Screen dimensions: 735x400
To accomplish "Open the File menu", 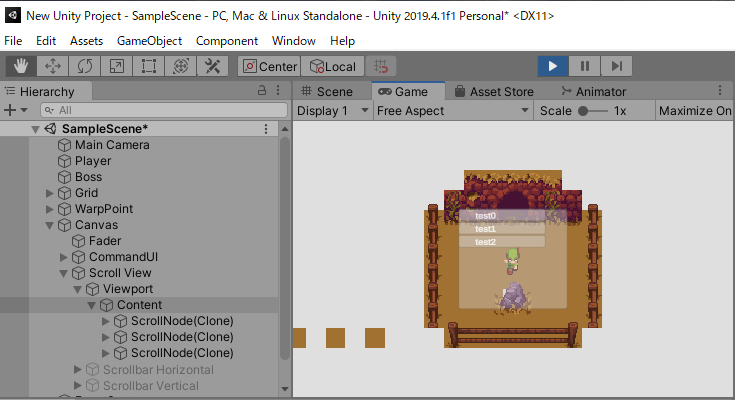I will (13, 41).
